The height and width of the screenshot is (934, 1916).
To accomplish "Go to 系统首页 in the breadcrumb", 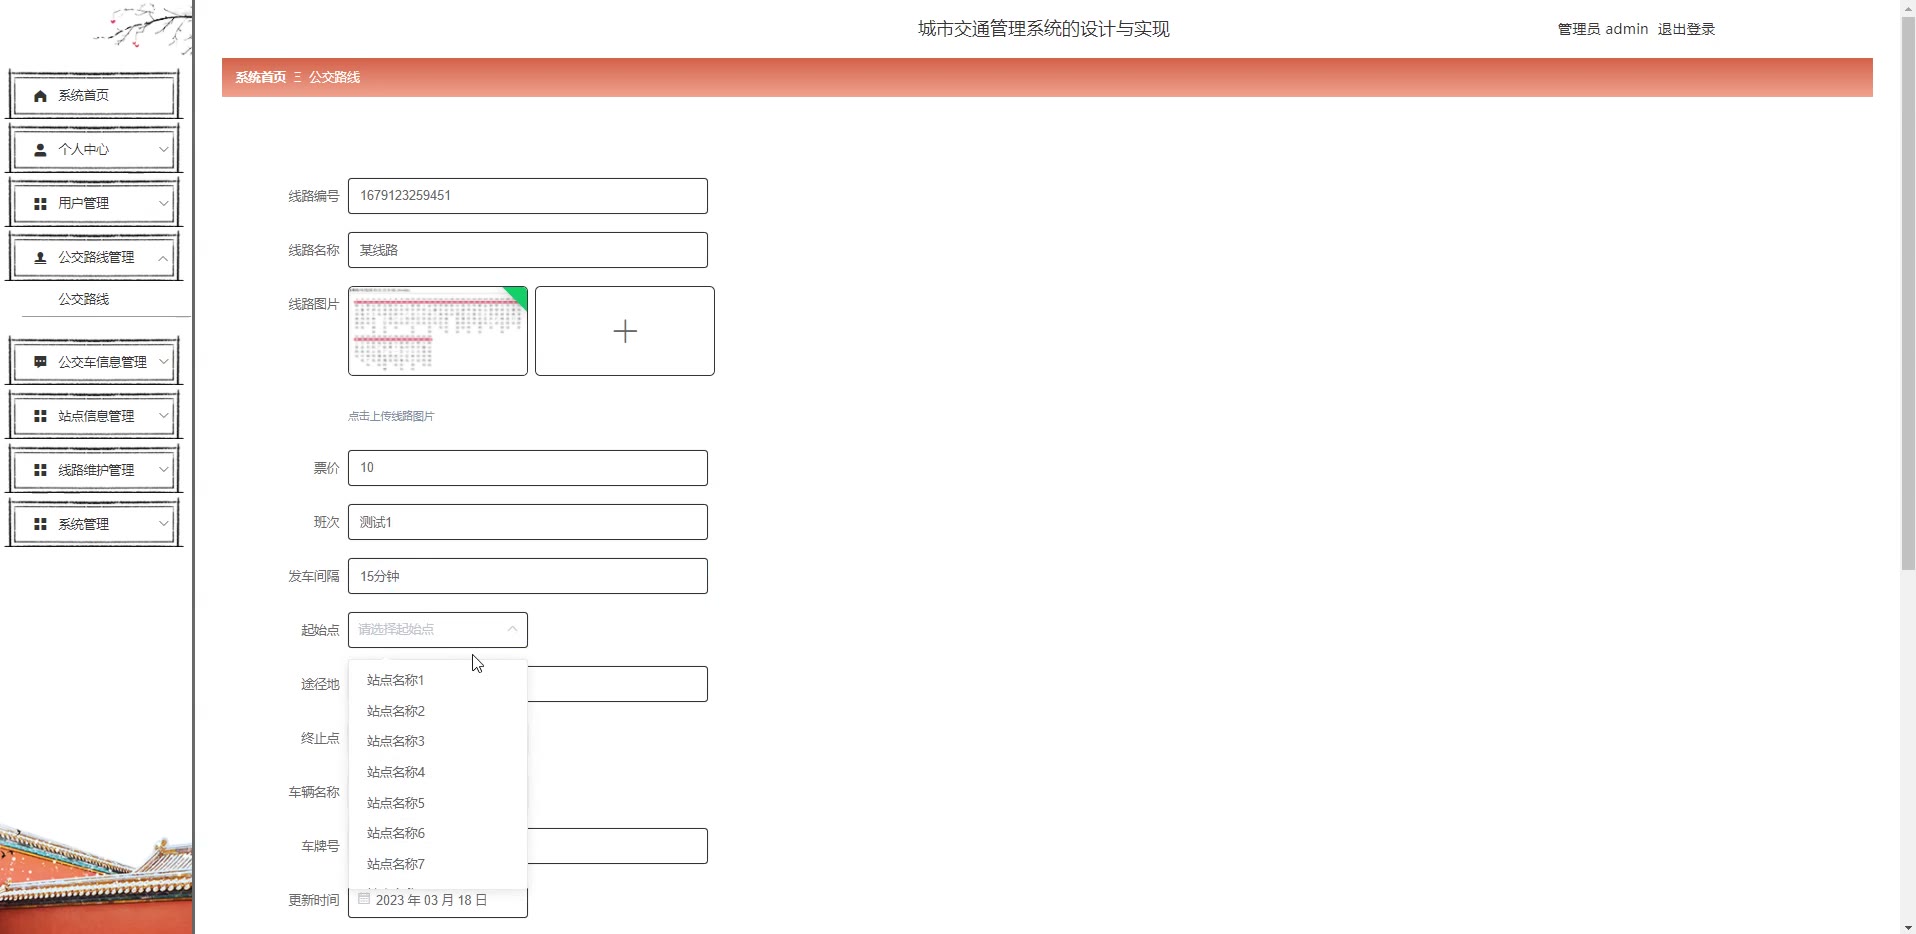I will [261, 77].
